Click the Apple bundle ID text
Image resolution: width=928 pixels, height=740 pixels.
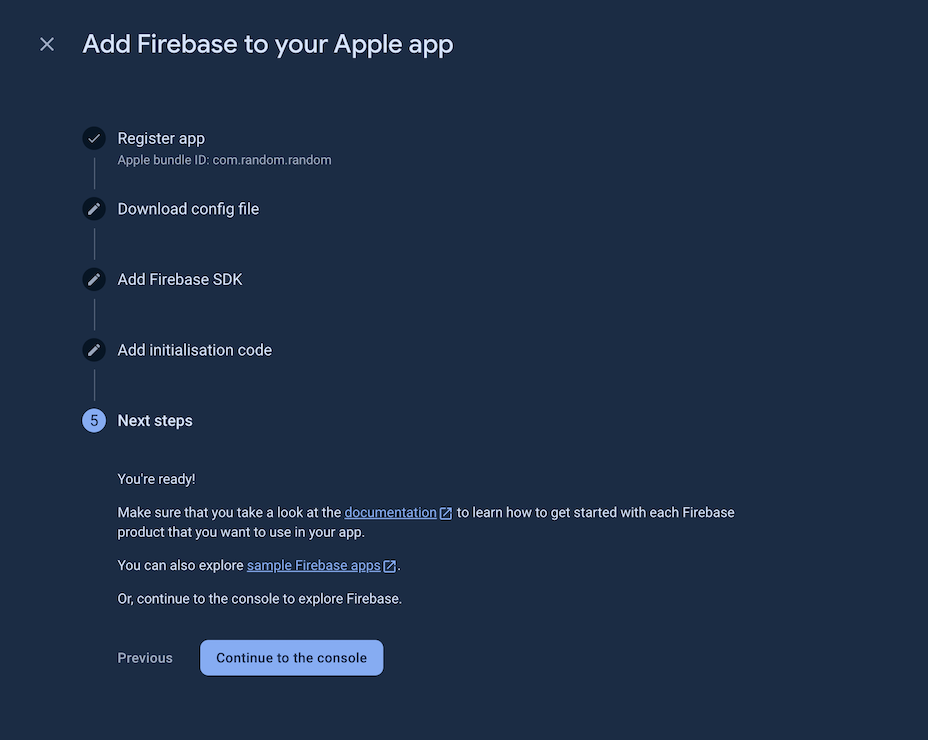coord(224,160)
